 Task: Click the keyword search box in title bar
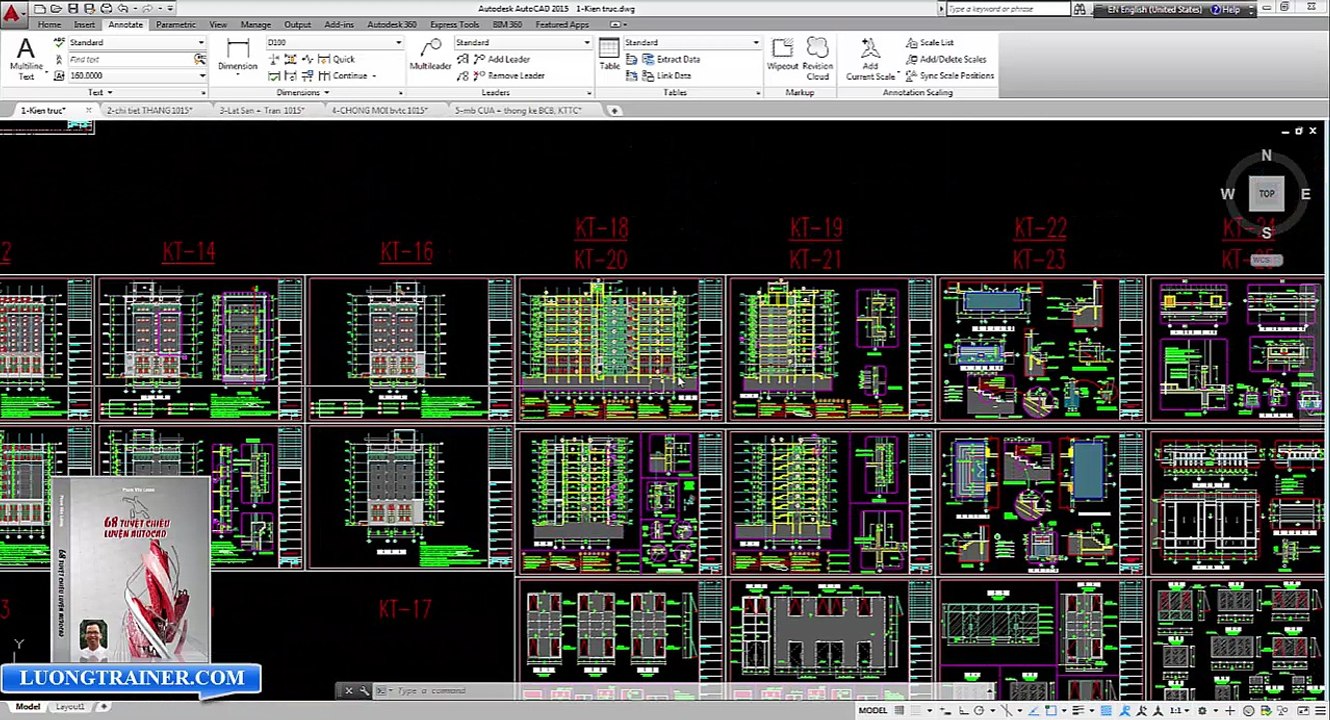point(1008,9)
